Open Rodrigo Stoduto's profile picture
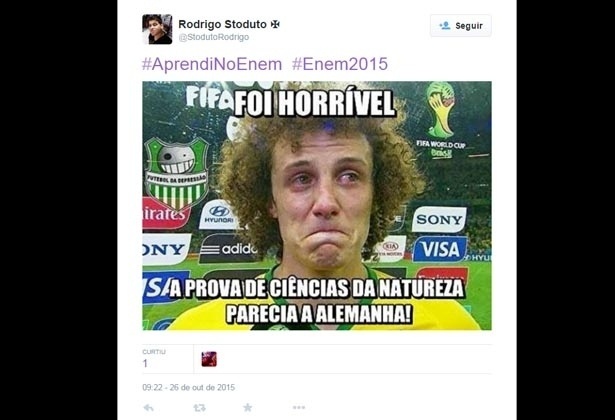 157,29
